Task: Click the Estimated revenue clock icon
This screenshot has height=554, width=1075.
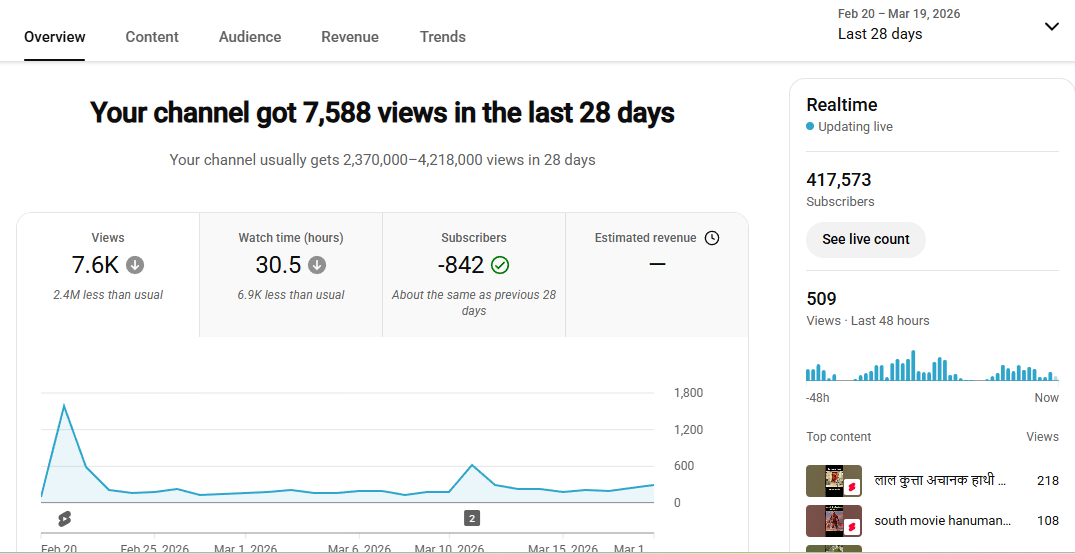Action: coord(712,238)
